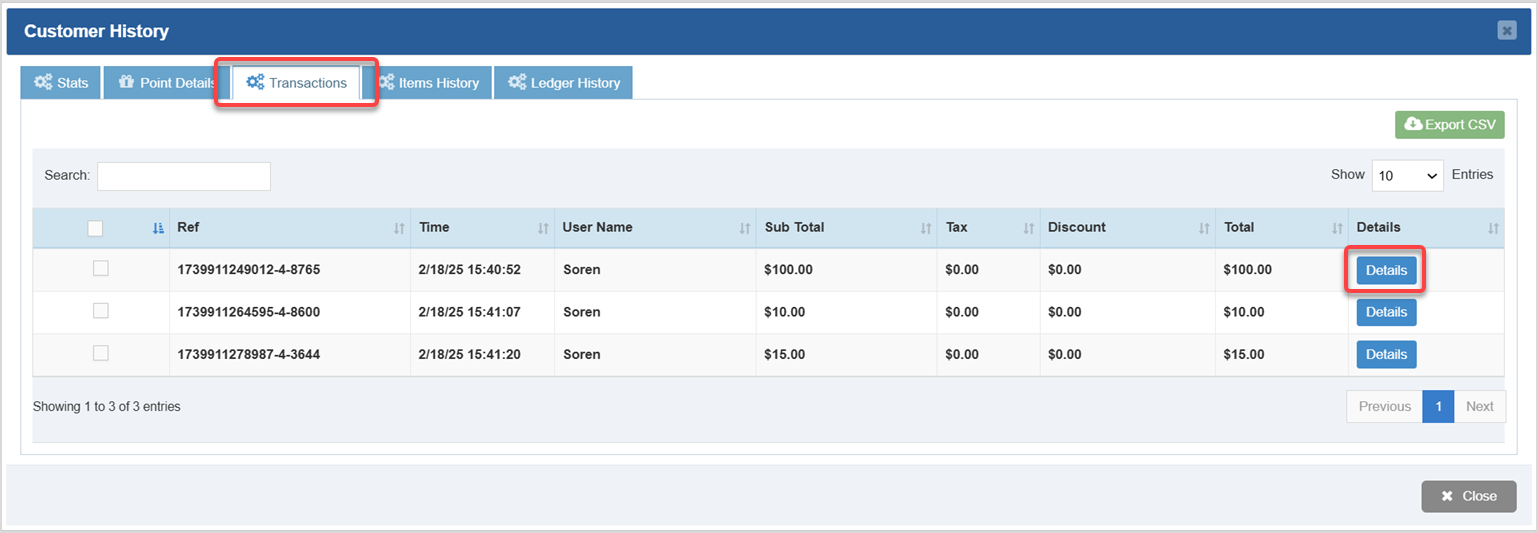Click time 2/18/25 15:41:07
The width and height of the screenshot is (1538, 533).
[x=470, y=312]
